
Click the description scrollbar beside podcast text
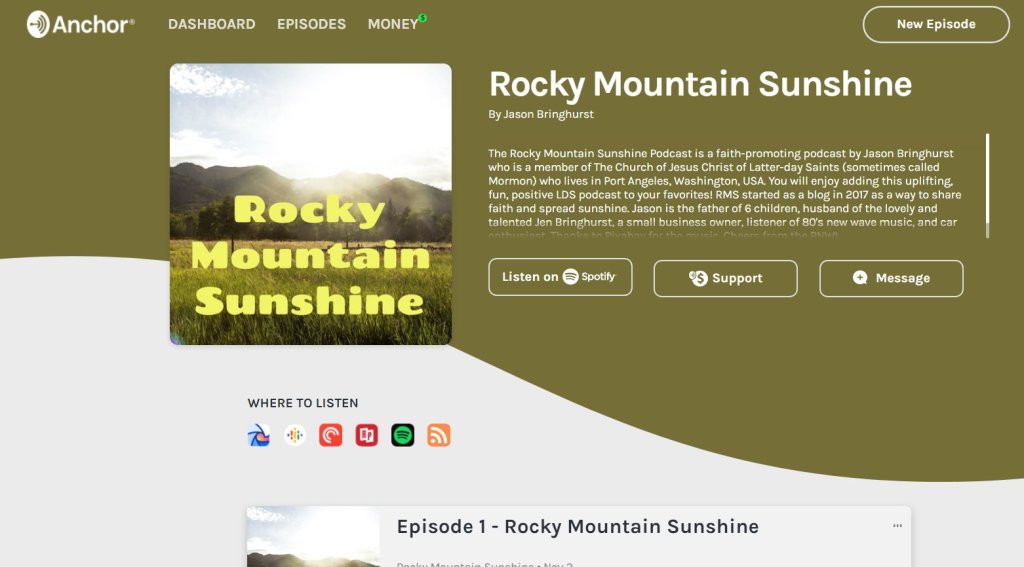[987, 184]
